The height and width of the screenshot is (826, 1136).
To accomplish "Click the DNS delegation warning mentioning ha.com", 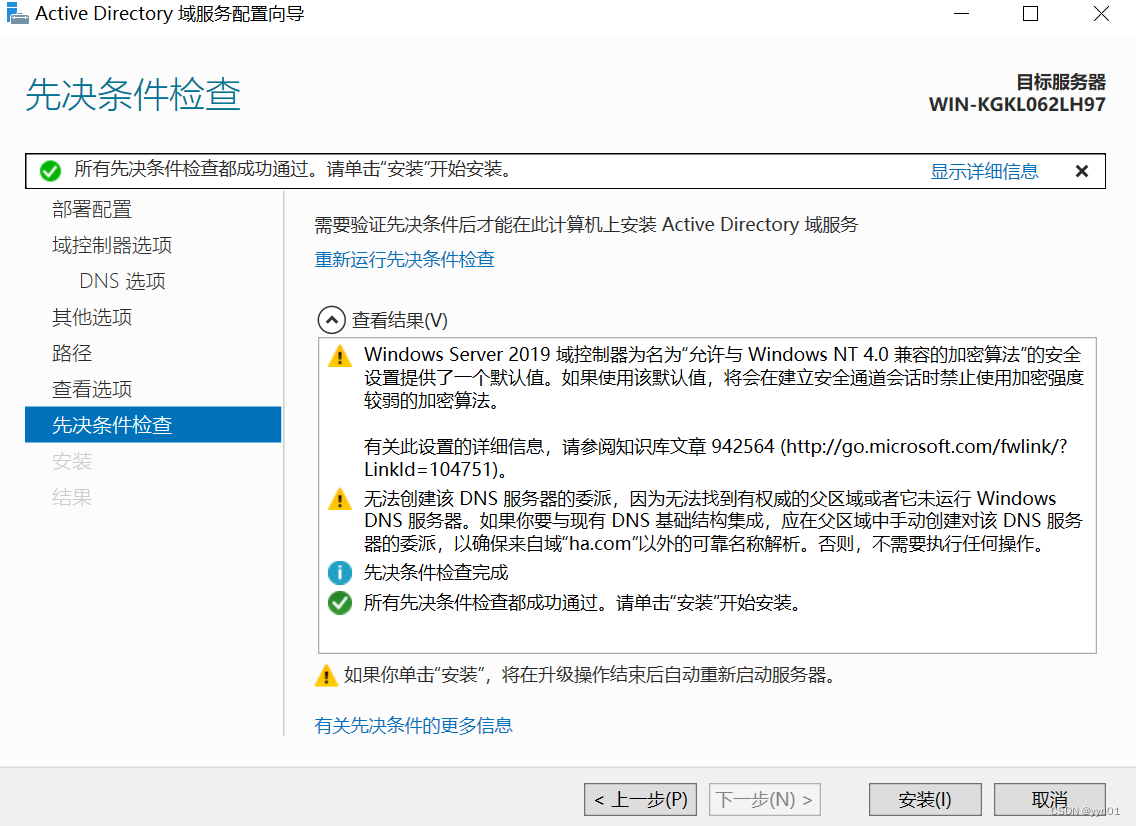I will coord(723,521).
